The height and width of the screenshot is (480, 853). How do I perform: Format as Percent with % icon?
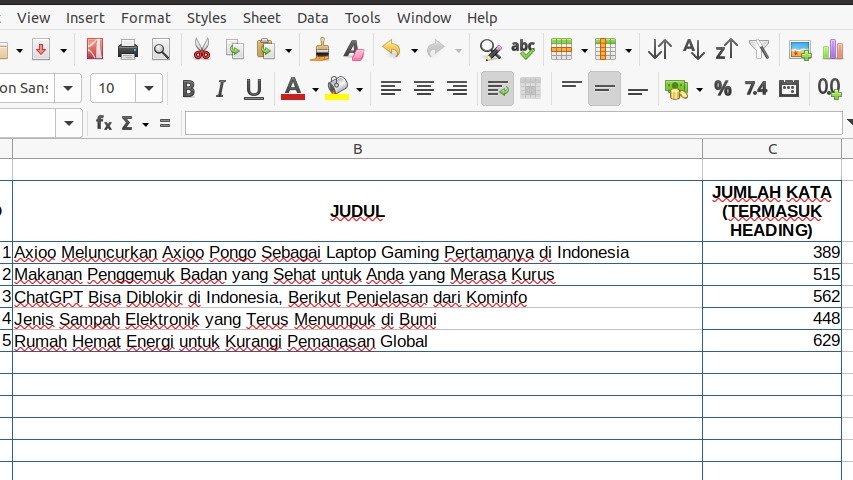point(722,88)
